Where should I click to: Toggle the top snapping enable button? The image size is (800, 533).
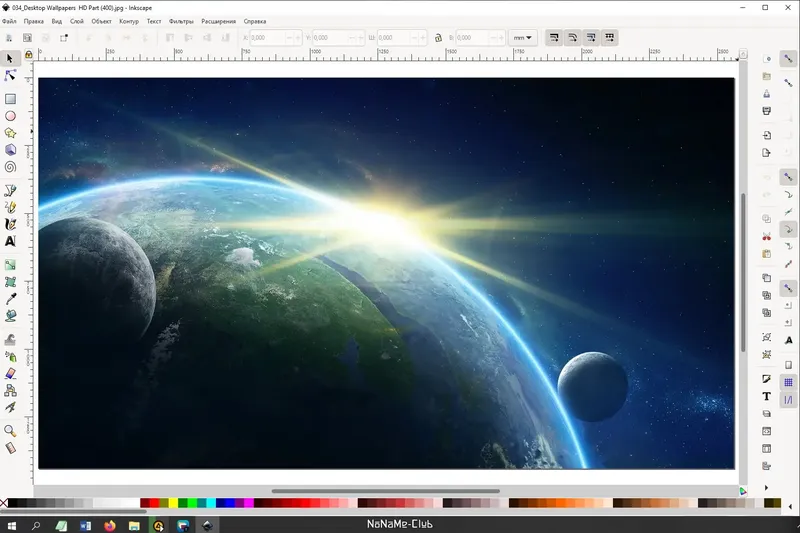pyautogui.click(x=788, y=59)
